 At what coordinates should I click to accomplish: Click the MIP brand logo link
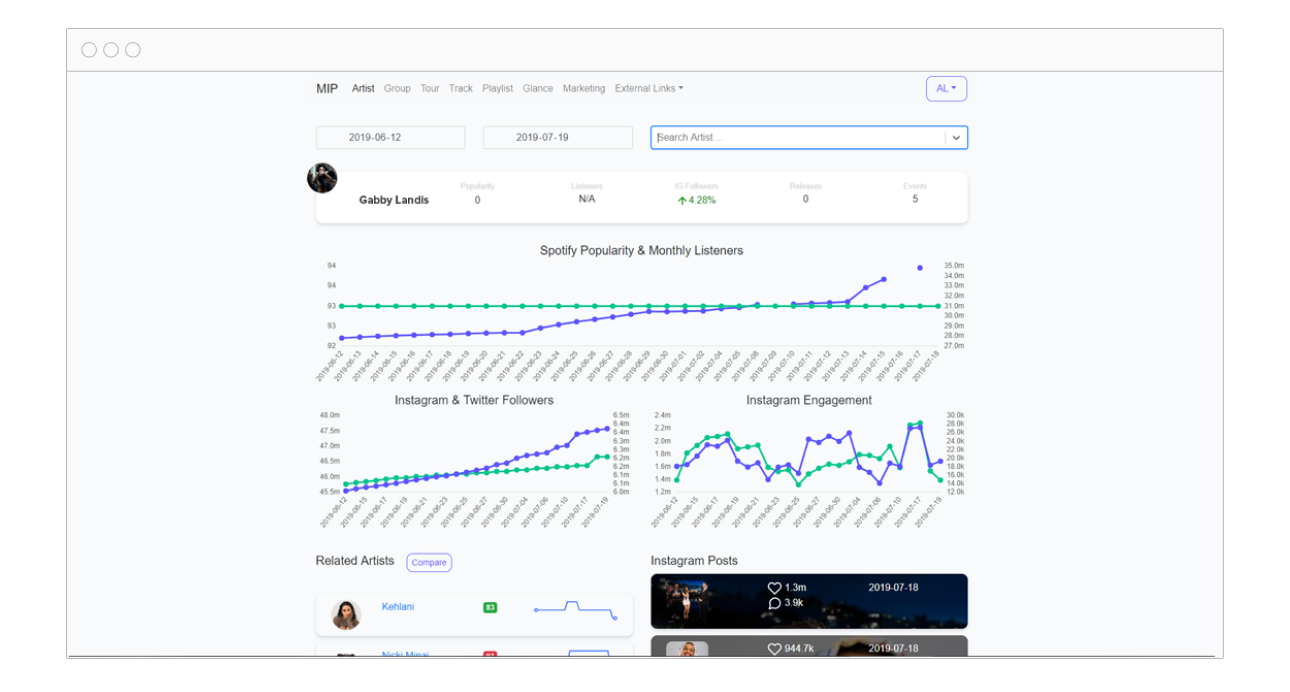point(327,89)
